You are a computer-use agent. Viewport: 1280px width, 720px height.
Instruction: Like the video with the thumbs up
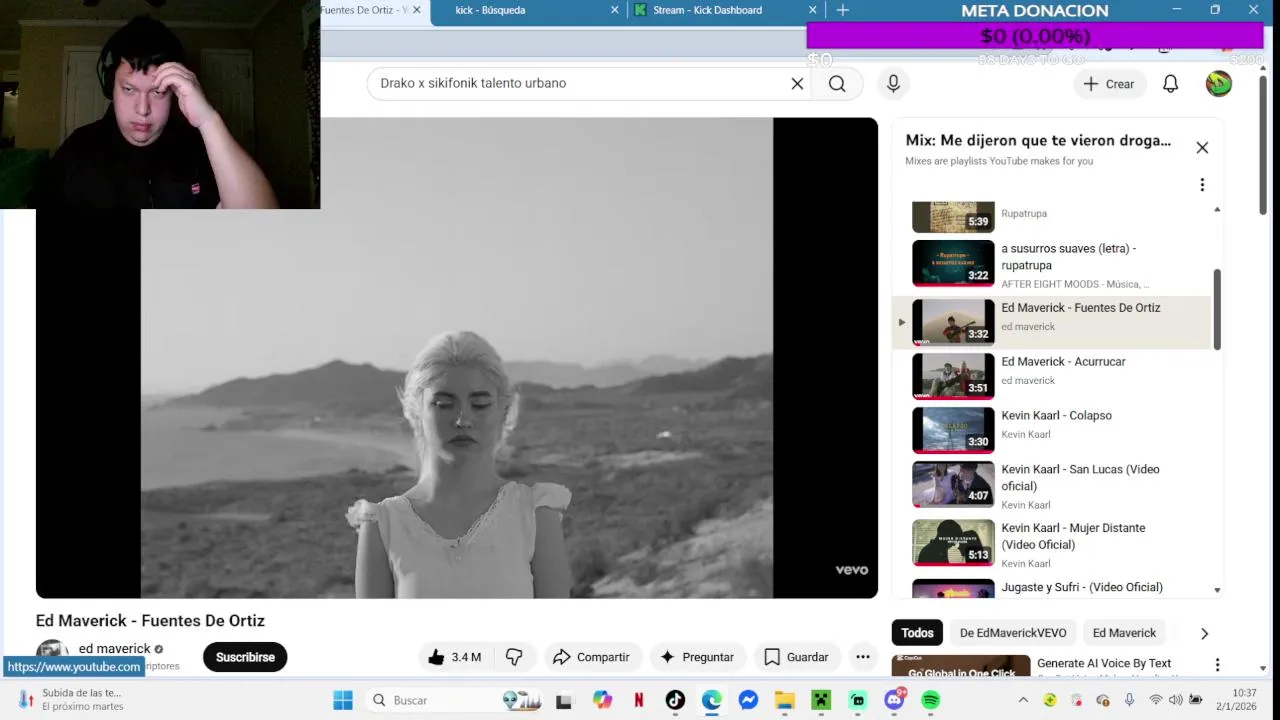click(x=454, y=657)
